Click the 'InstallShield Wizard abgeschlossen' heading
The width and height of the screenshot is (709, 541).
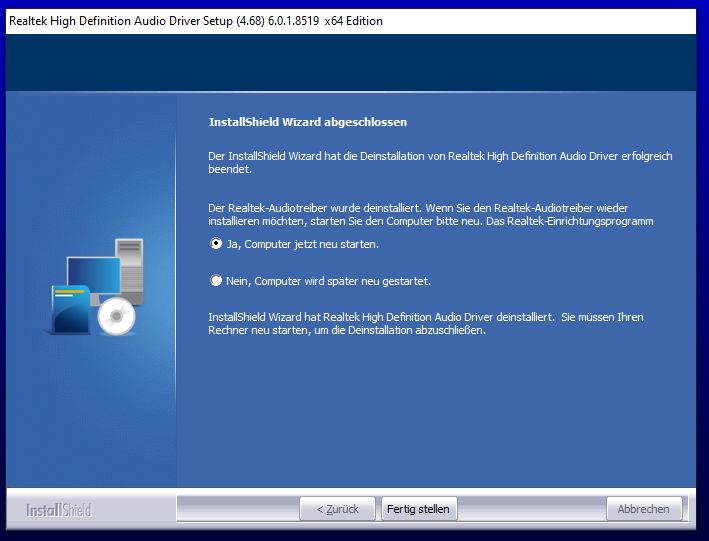[307, 122]
